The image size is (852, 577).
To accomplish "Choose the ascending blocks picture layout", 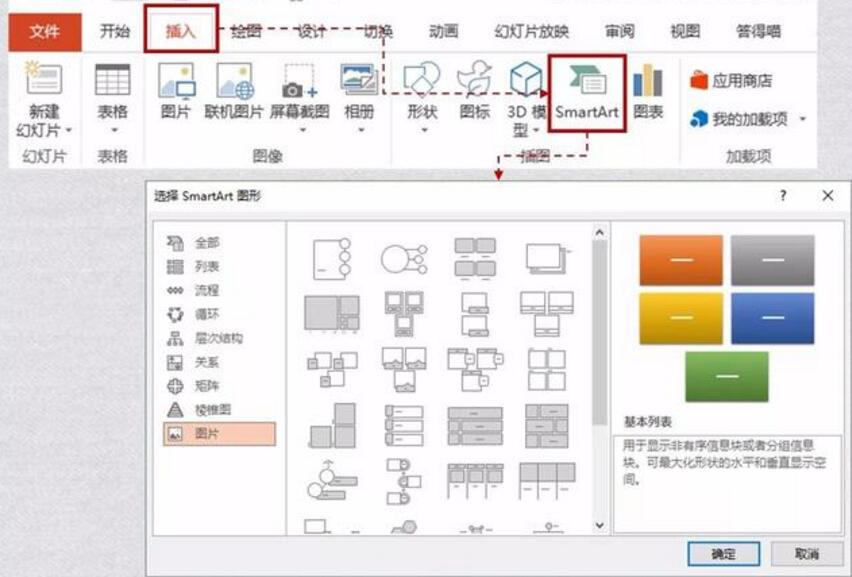I will pos(333,425).
